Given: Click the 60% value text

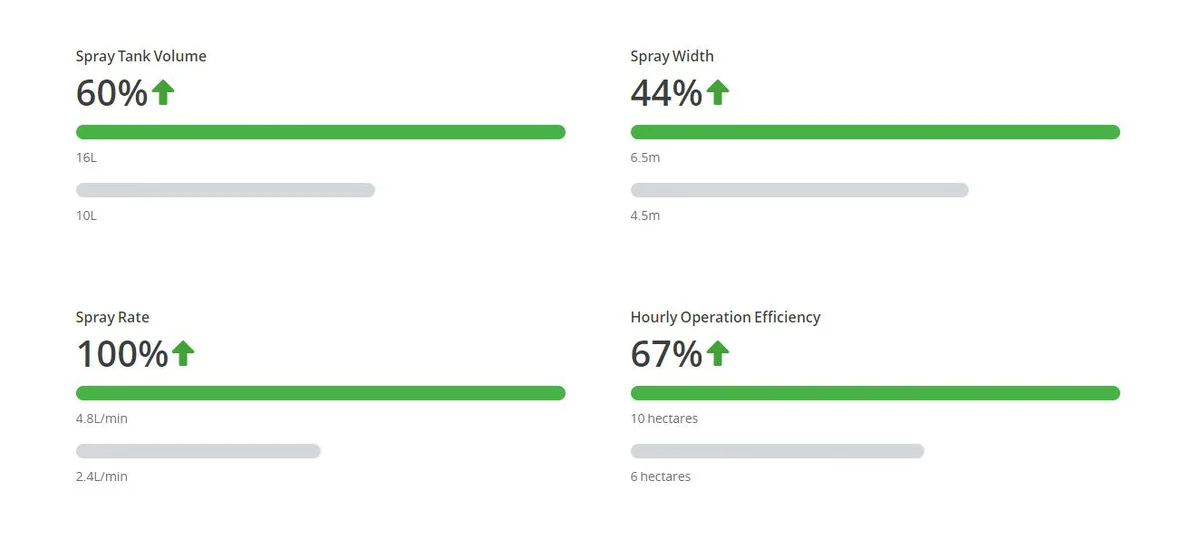Looking at the screenshot, I should (112, 93).
